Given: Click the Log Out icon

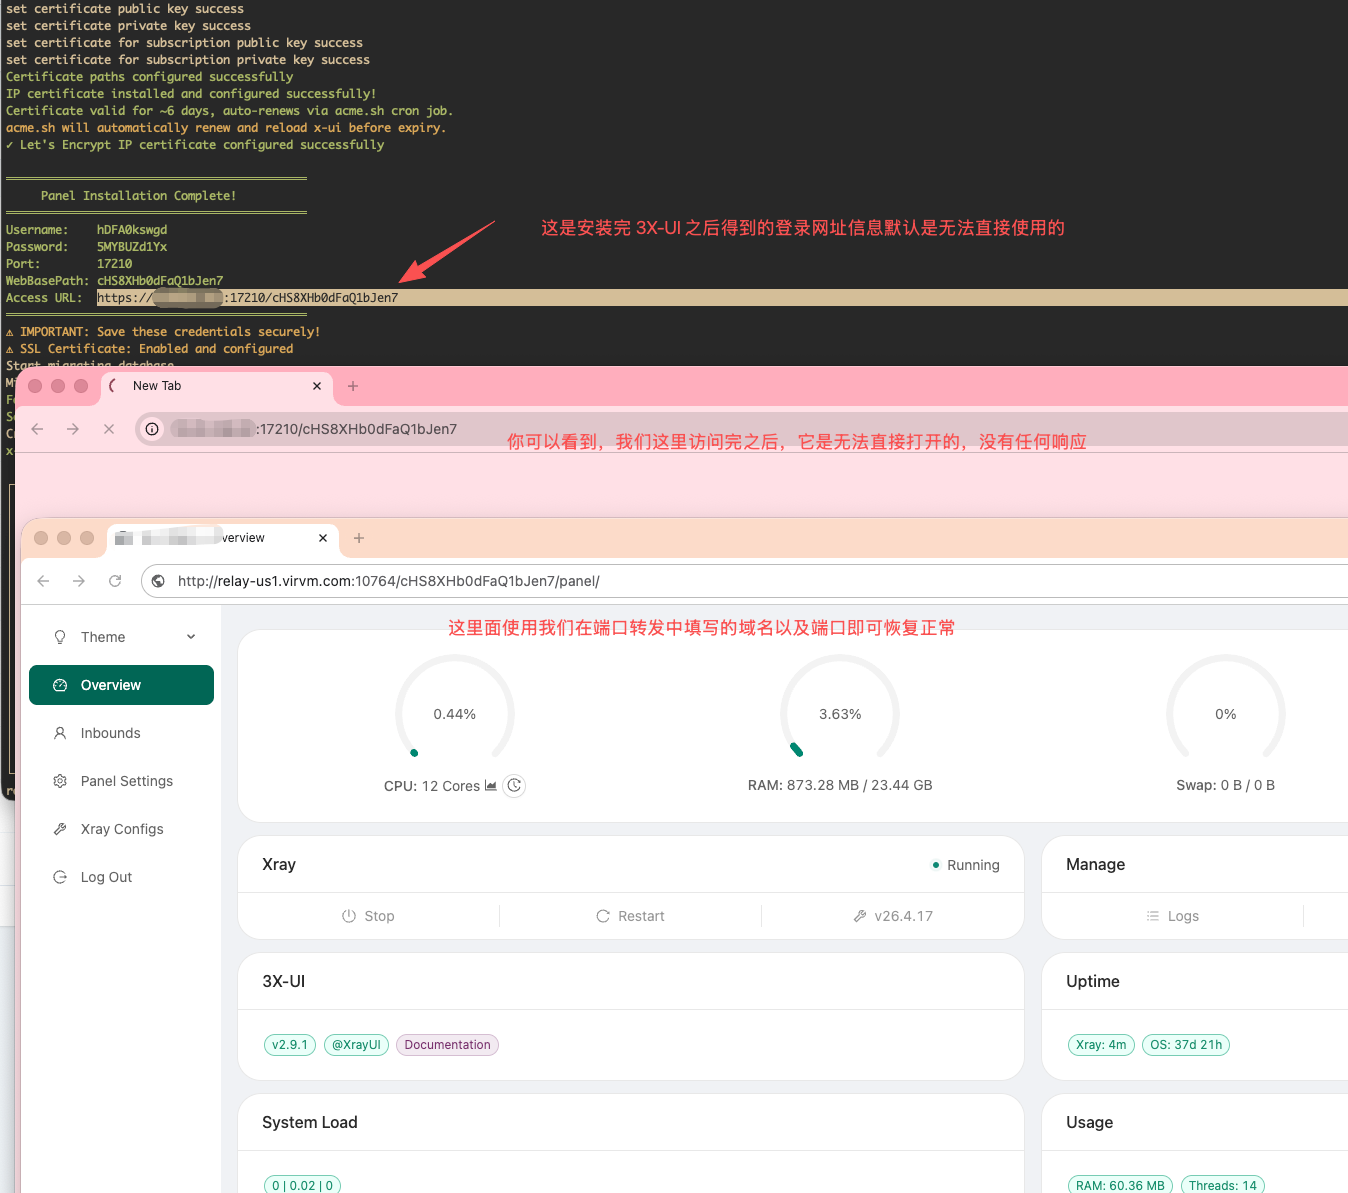Looking at the screenshot, I should click(x=60, y=877).
